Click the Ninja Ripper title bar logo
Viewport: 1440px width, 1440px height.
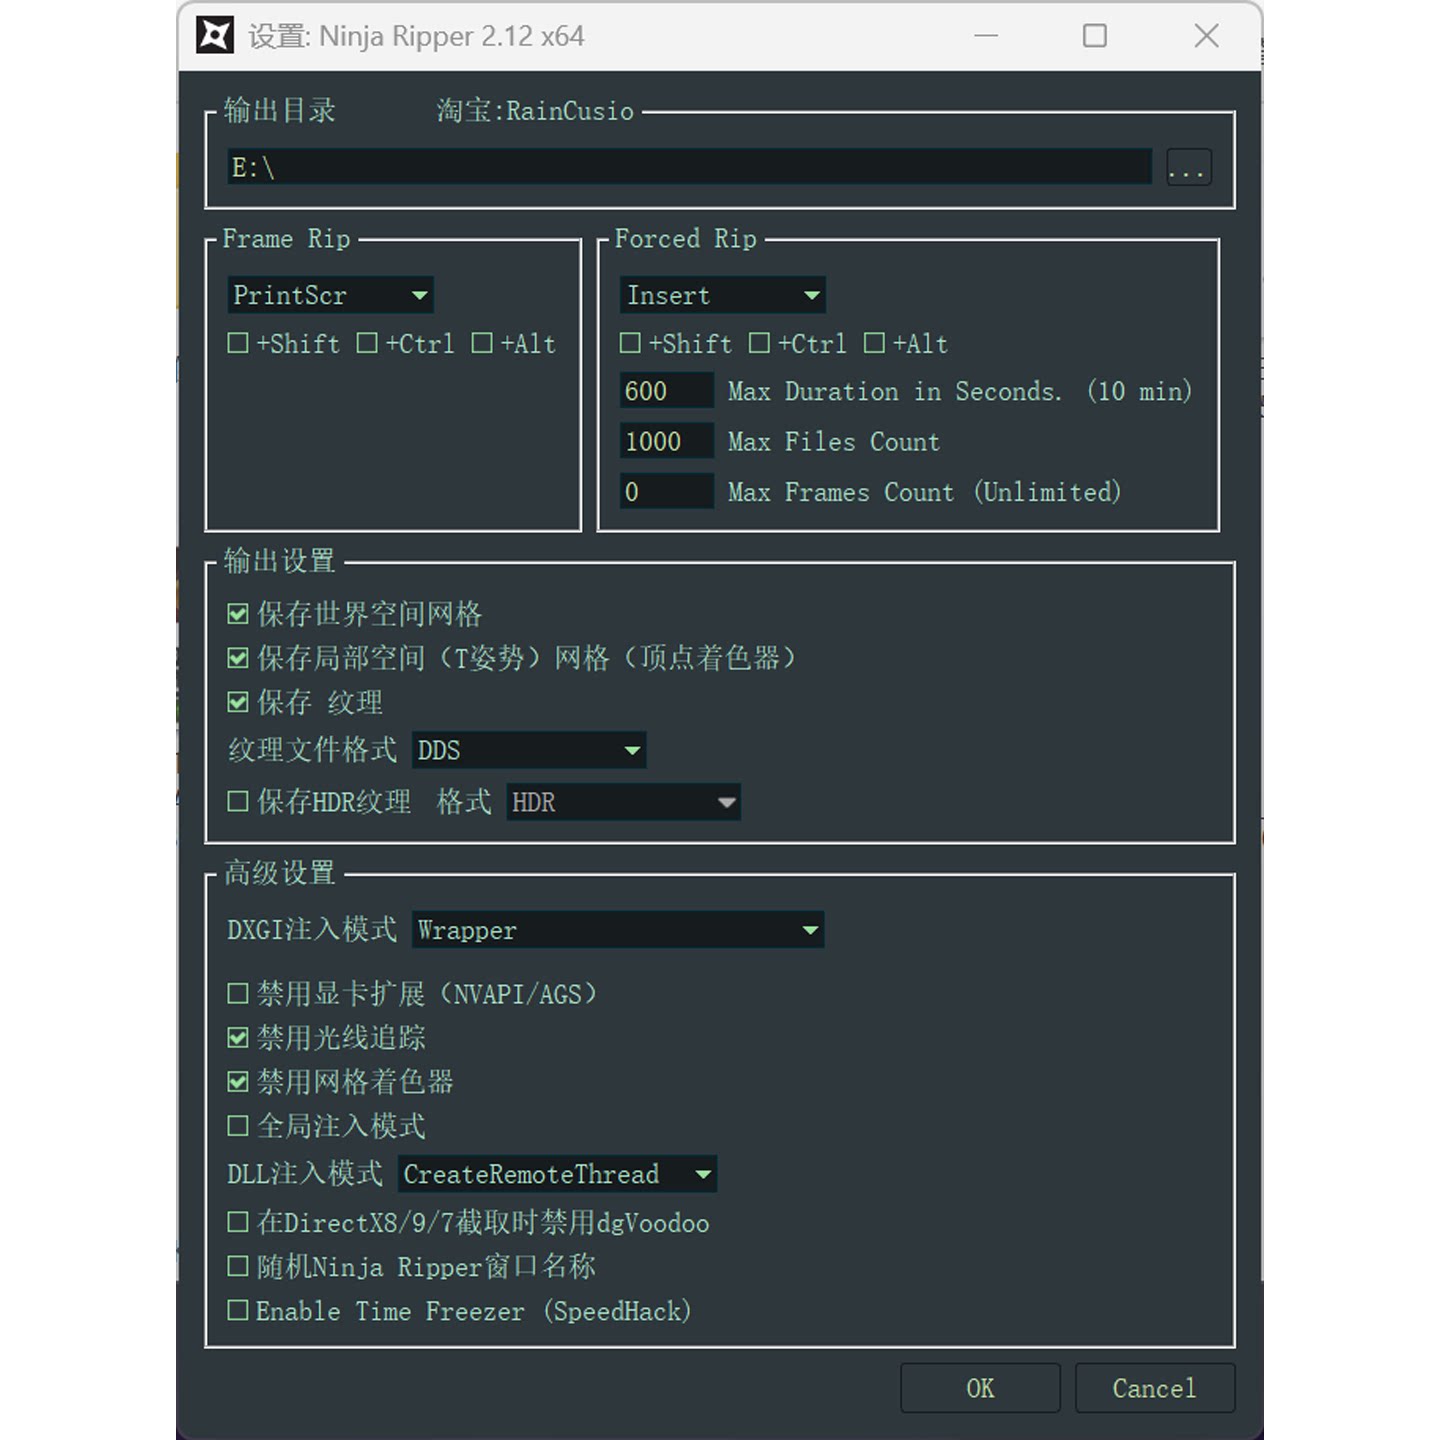pyautogui.click(x=215, y=36)
